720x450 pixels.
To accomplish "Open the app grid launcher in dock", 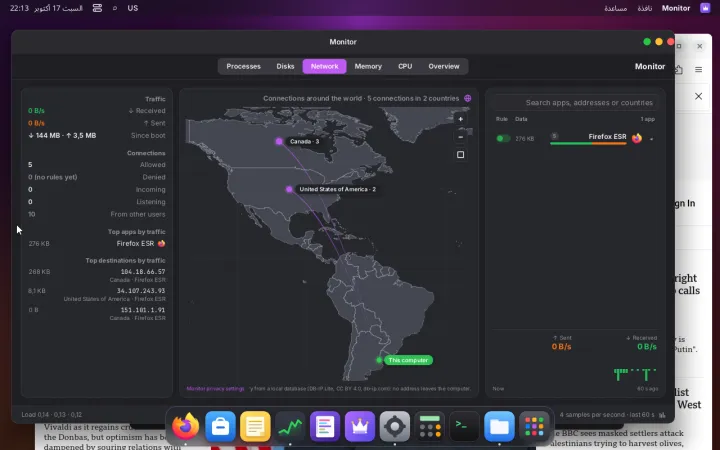I will [534, 427].
